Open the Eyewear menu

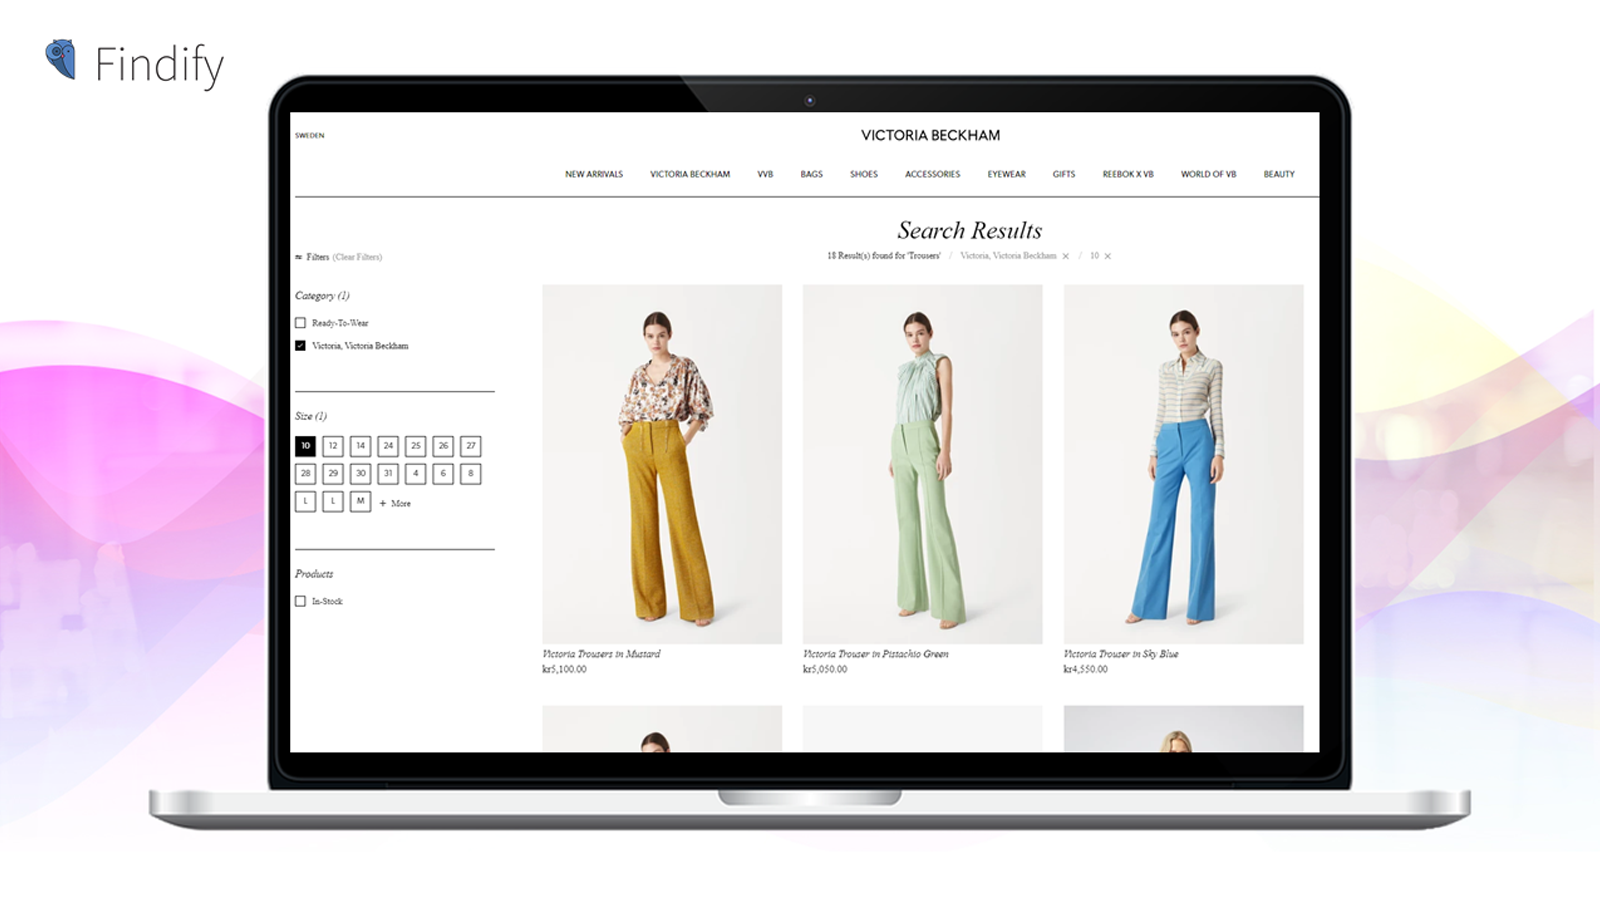tap(1007, 174)
